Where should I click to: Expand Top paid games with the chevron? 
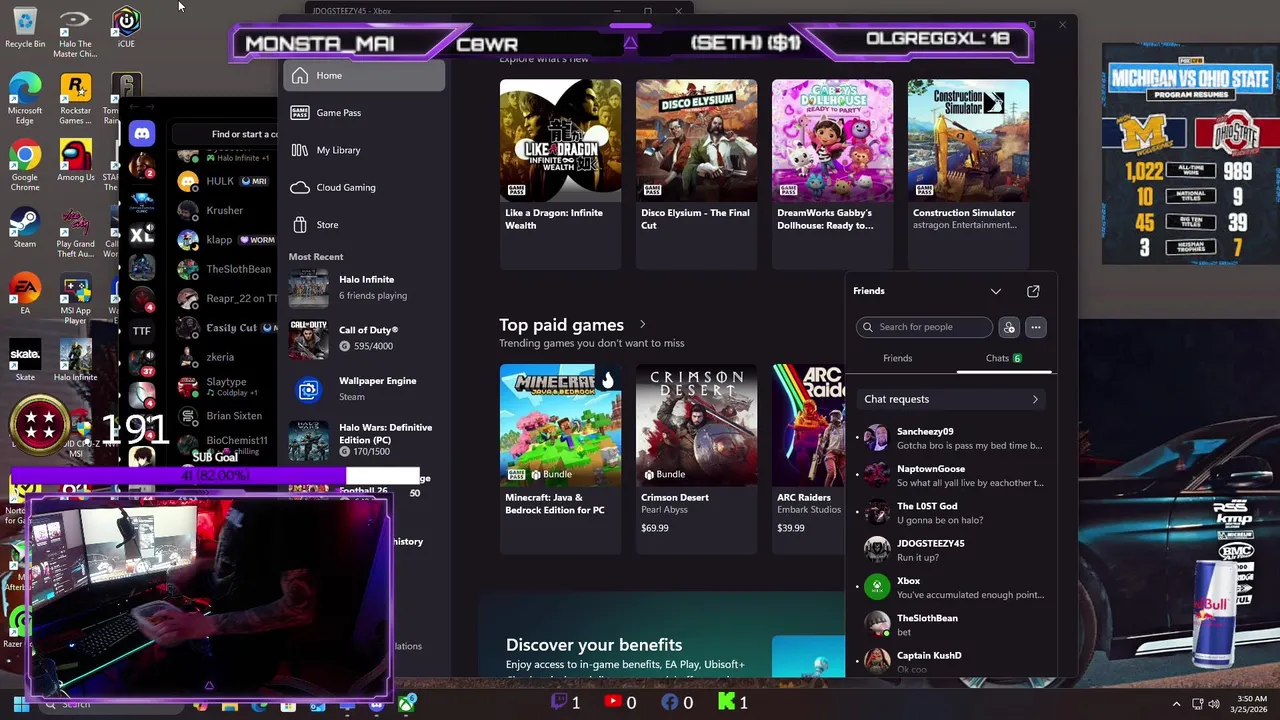coord(642,325)
